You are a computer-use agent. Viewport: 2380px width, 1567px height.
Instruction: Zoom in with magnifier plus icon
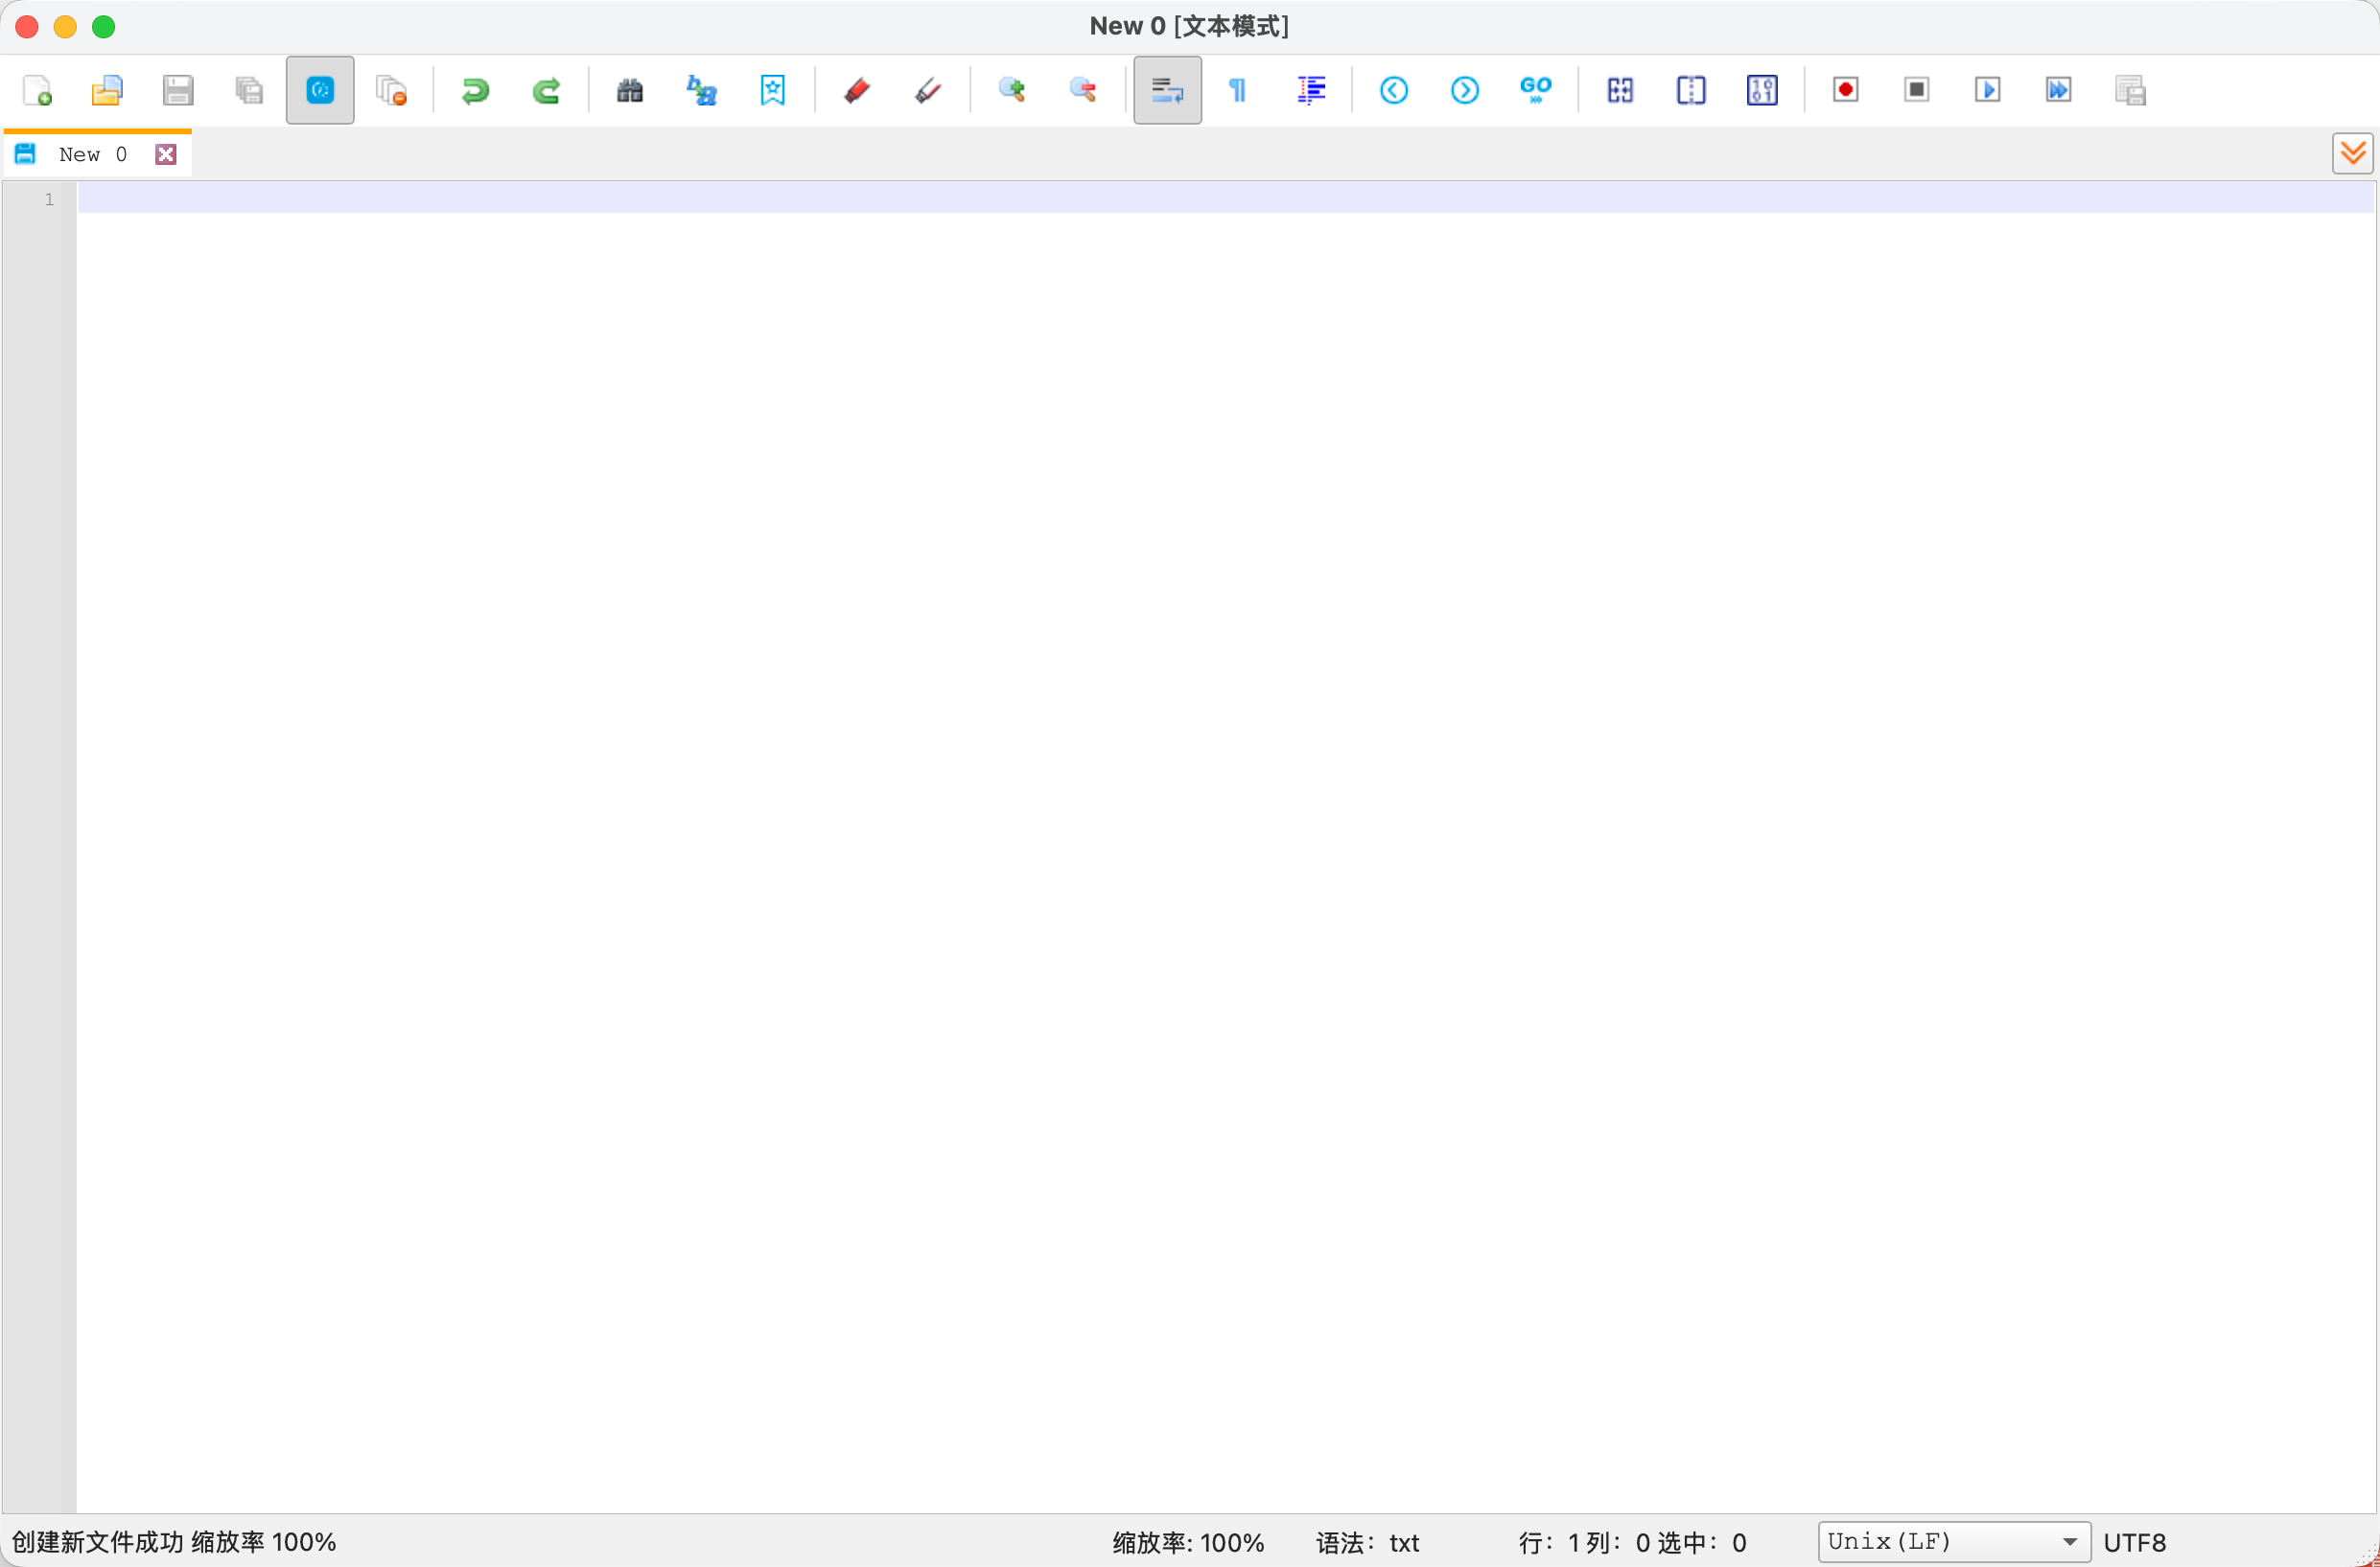point(1012,90)
